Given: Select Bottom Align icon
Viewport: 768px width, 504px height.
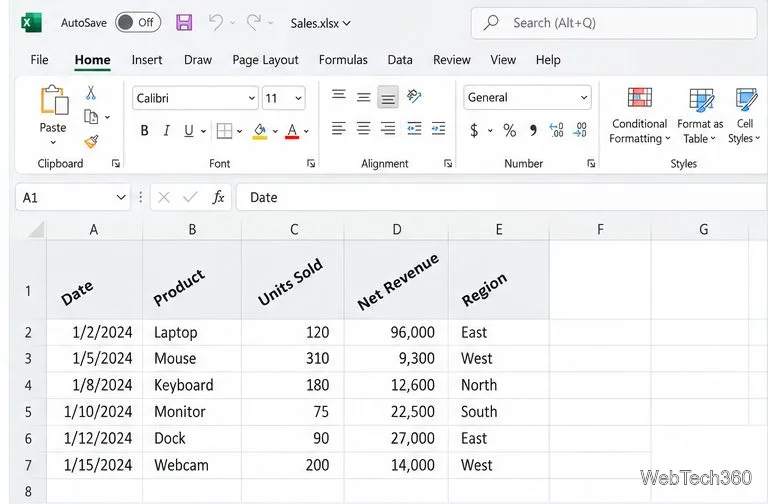Looking at the screenshot, I should pyautogui.click(x=388, y=97).
